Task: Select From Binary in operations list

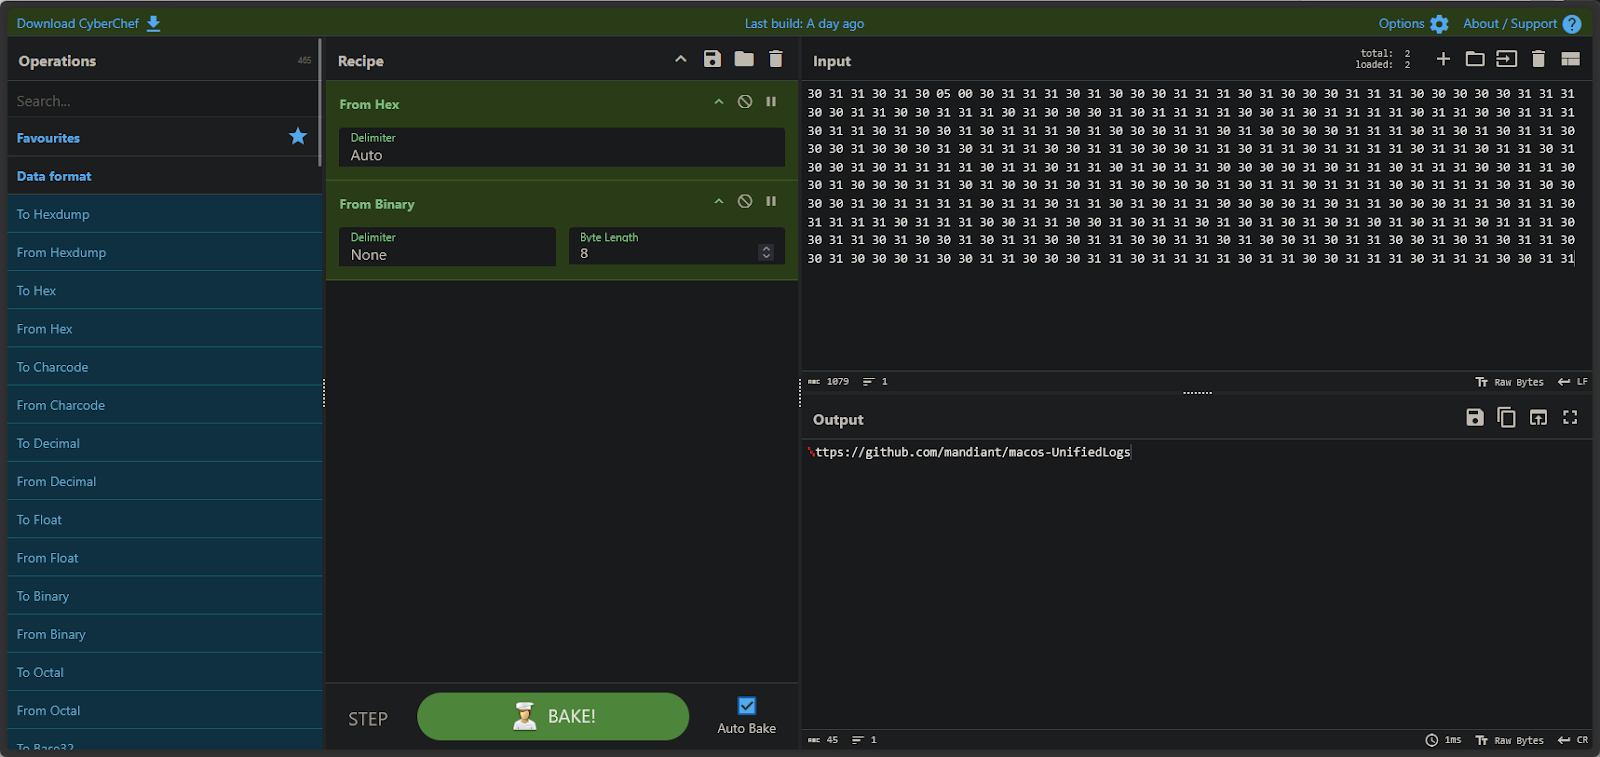Action: click(165, 634)
